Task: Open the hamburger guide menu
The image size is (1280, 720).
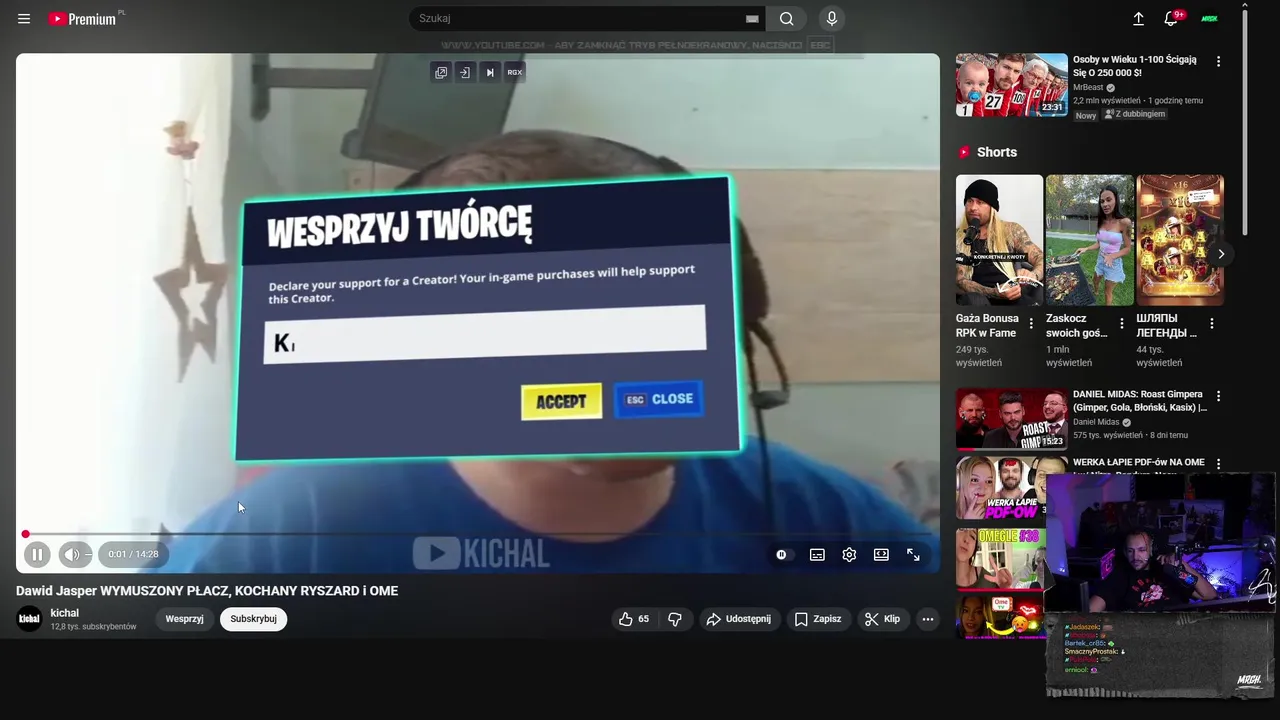Action: 24,19
